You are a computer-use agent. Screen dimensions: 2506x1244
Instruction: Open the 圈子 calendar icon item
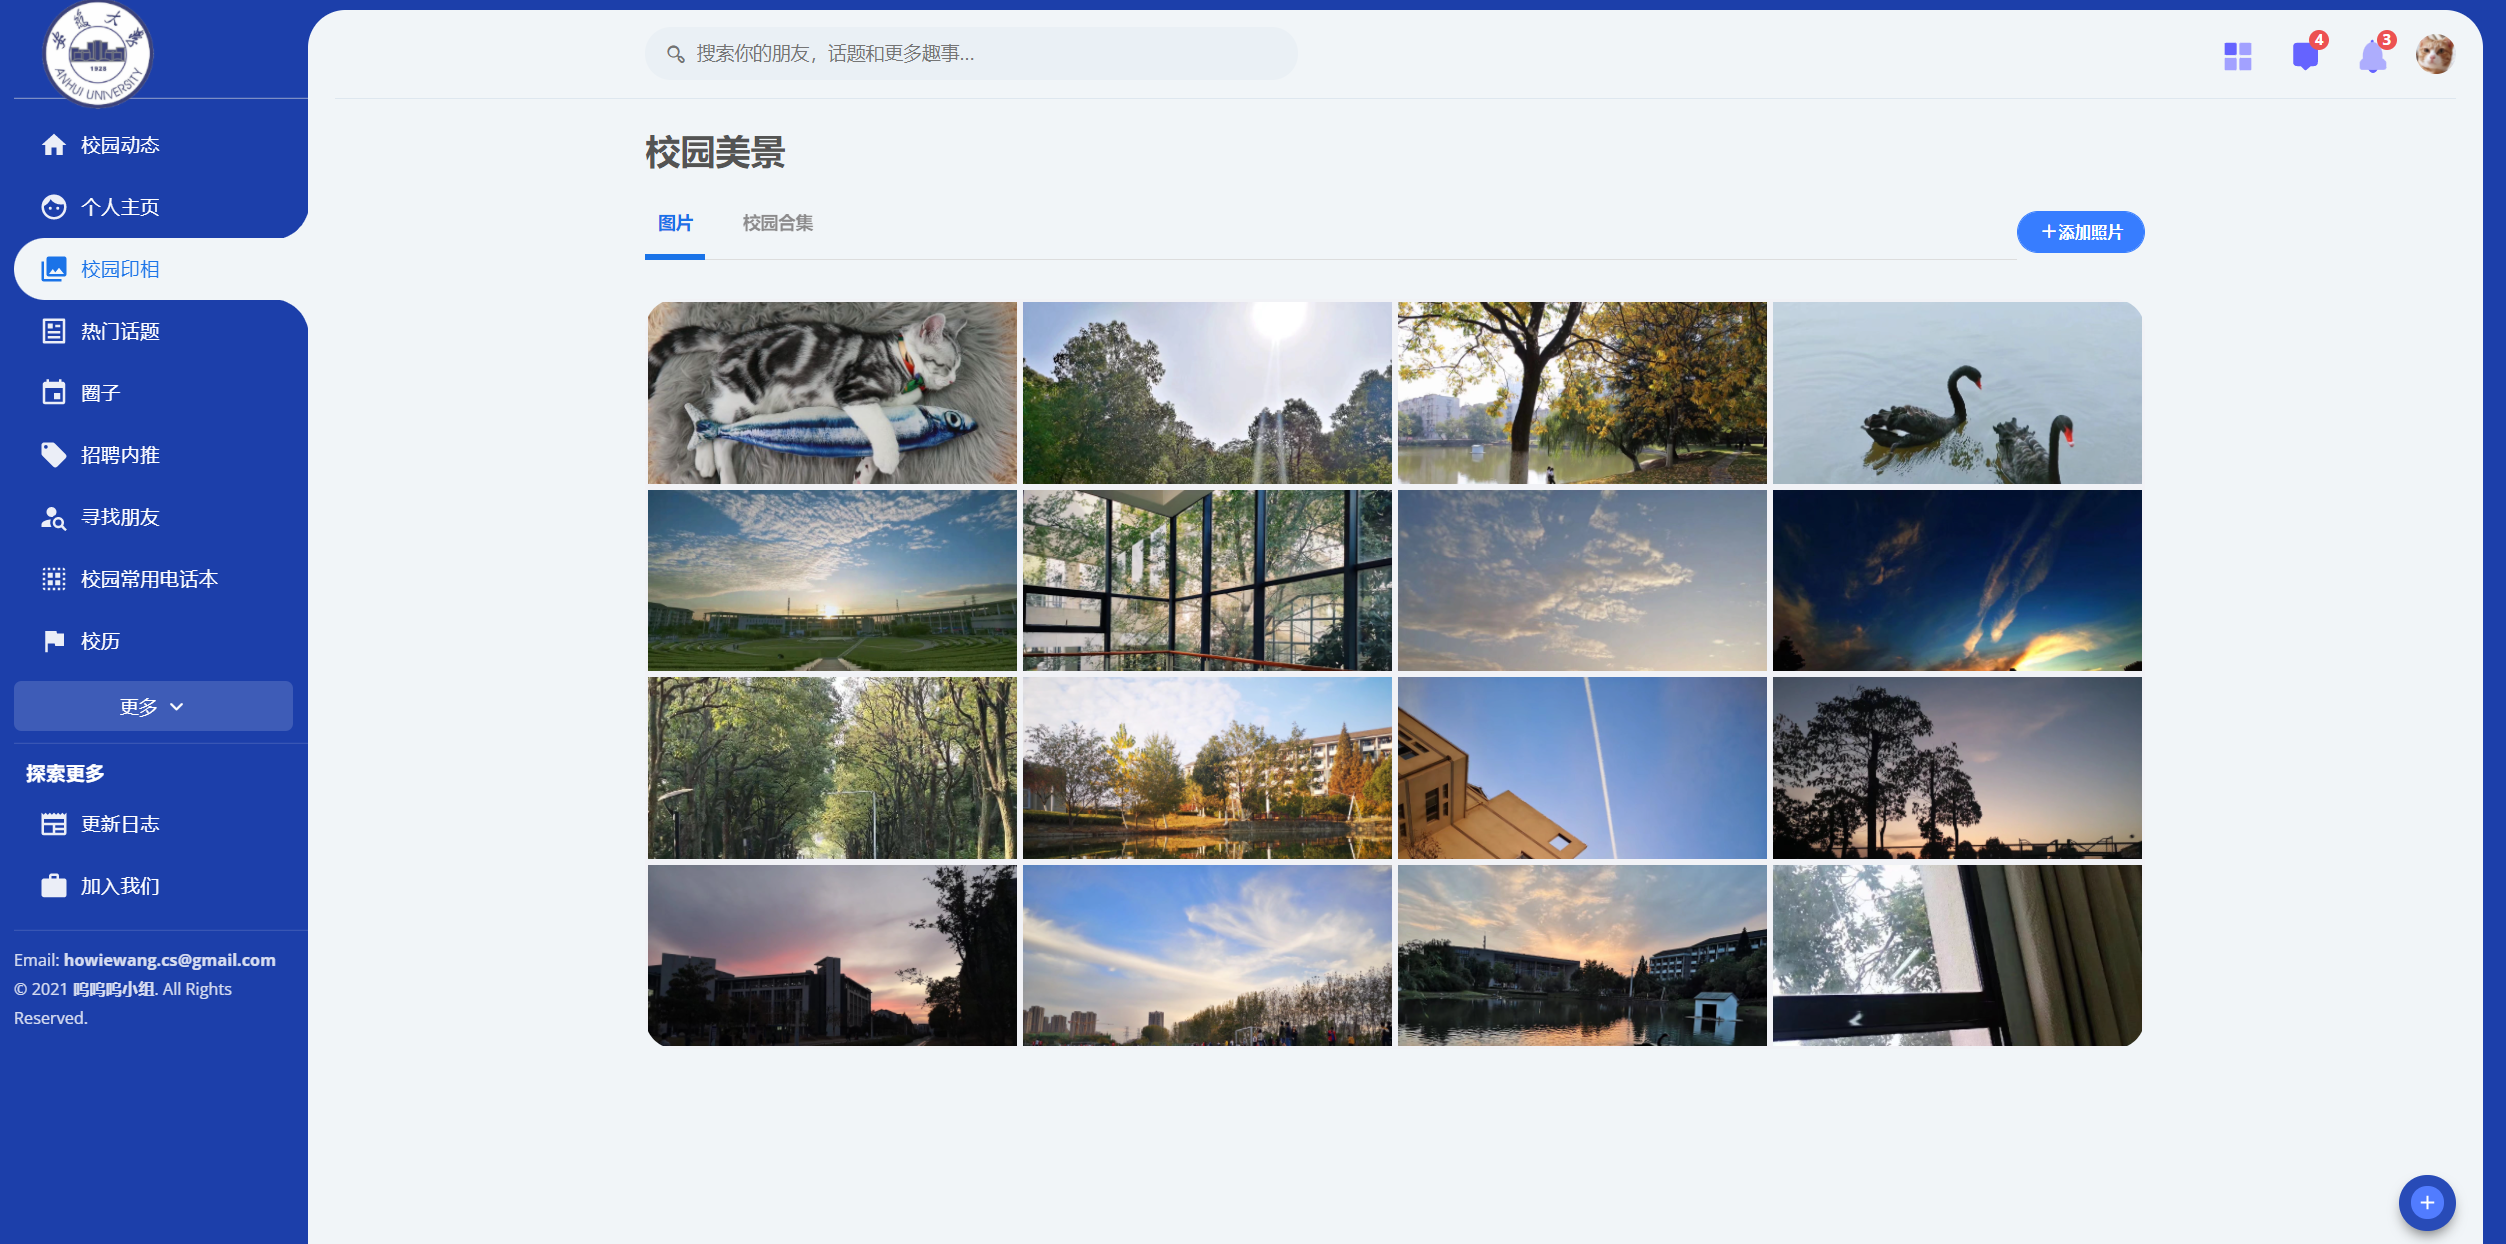click(x=54, y=393)
